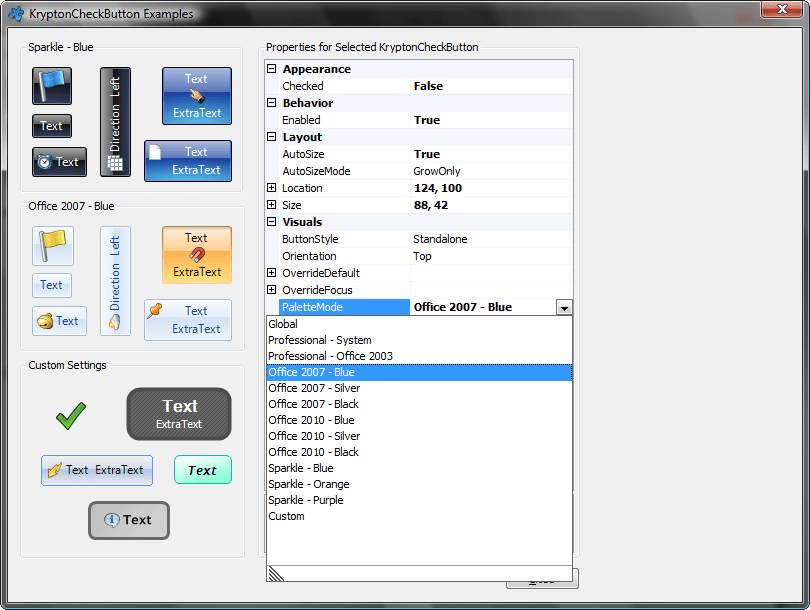Viewport: 810px width, 610px height.
Task: Click the Enabled property True value
Action: [x=427, y=120]
